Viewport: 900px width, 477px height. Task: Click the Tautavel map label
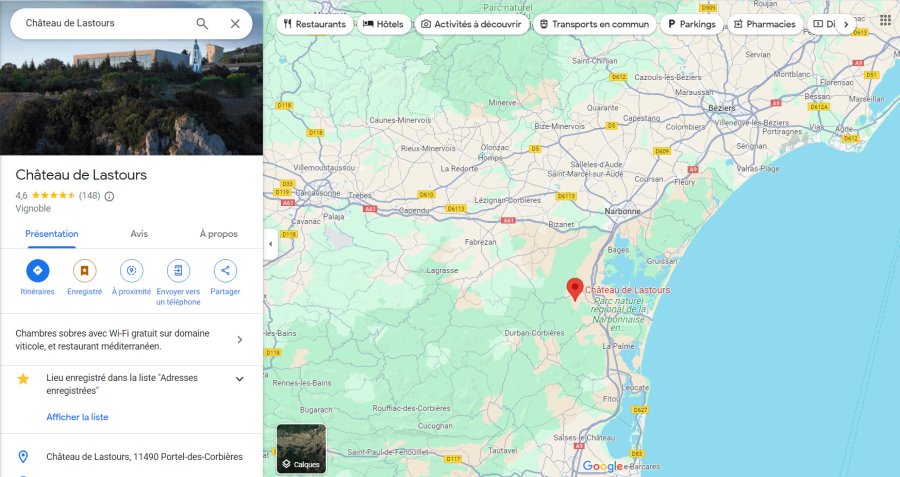(x=503, y=451)
